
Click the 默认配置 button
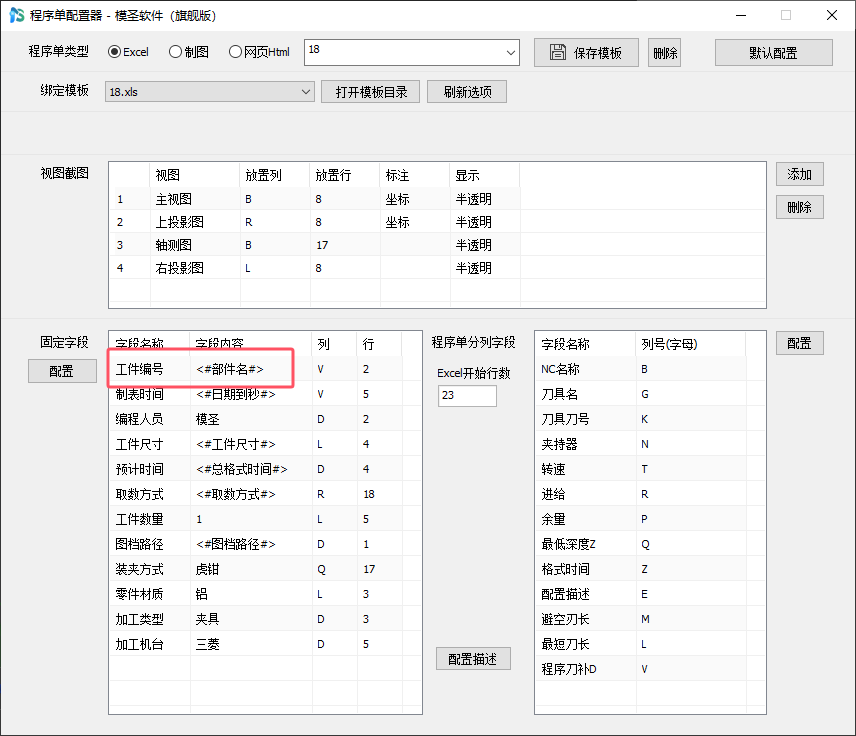[x=774, y=53]
